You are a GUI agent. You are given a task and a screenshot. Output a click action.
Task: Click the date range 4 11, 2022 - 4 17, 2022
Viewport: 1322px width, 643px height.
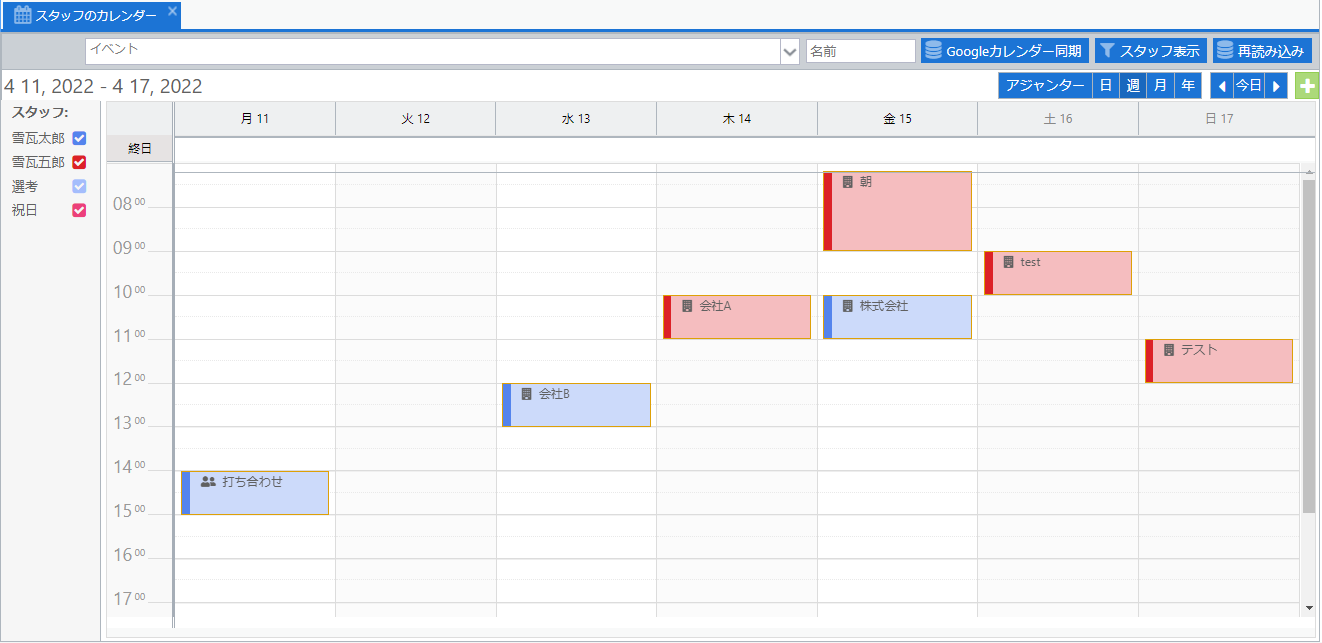[x=103, y=87]
